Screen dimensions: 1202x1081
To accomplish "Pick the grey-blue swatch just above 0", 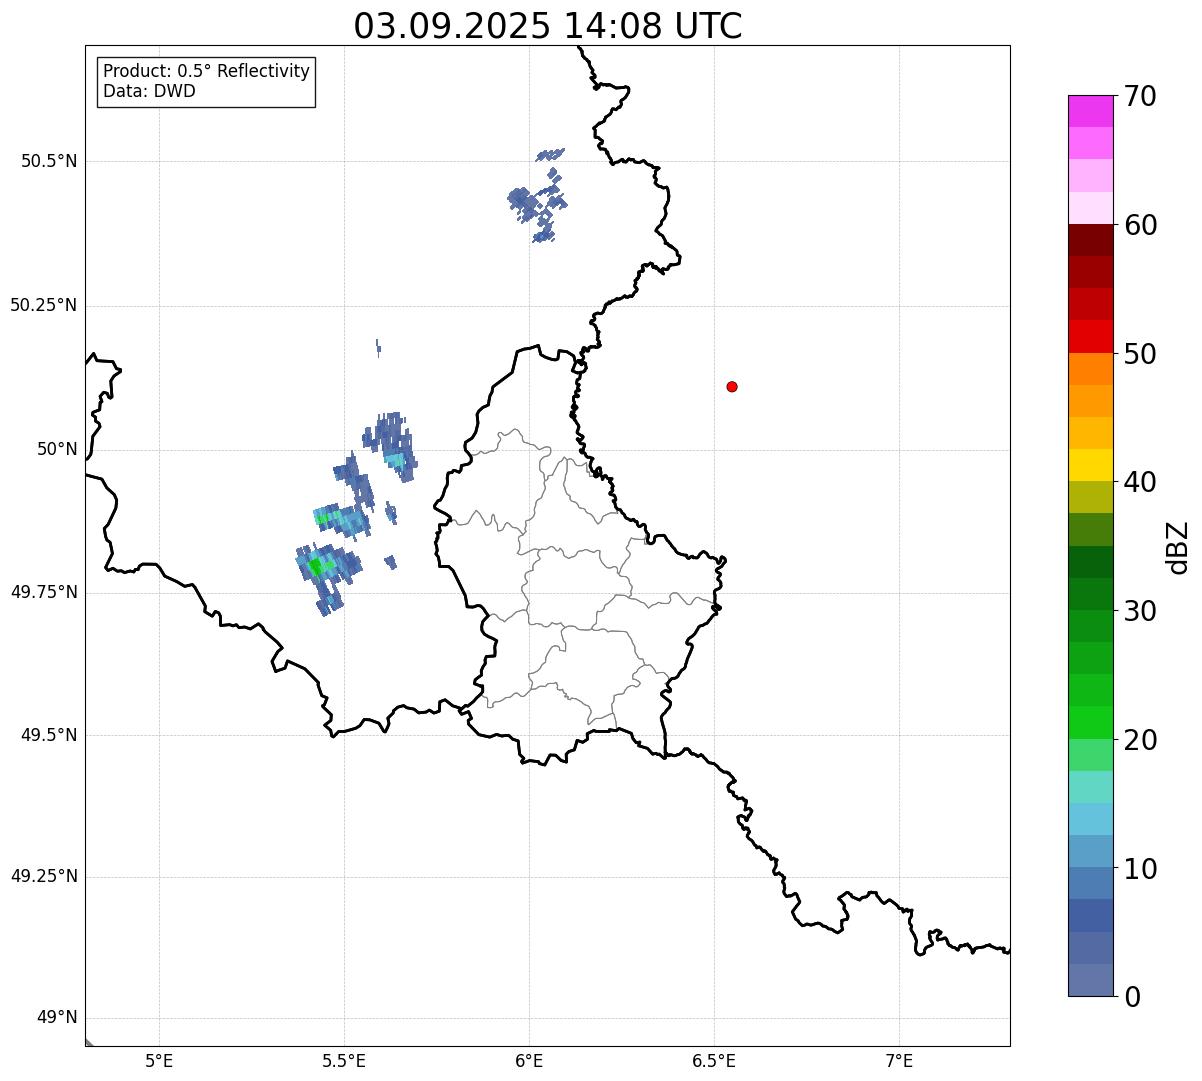I will [x=1091, y=980].
